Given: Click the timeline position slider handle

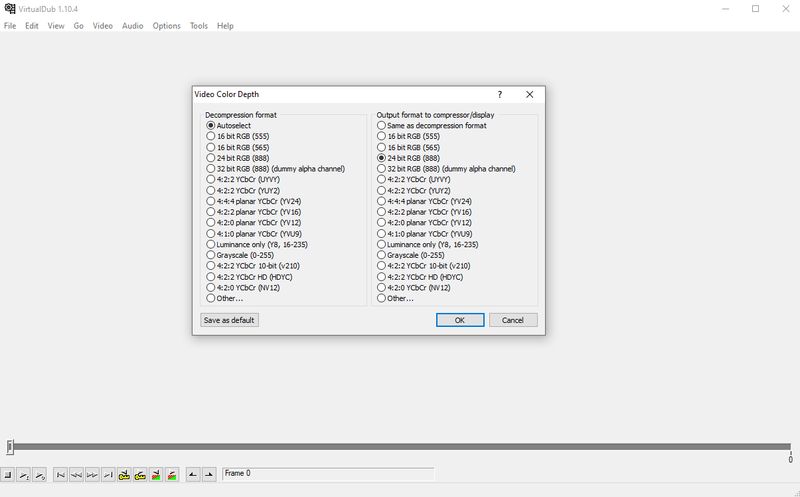Looking at the screenshot, I should [10, 447].
